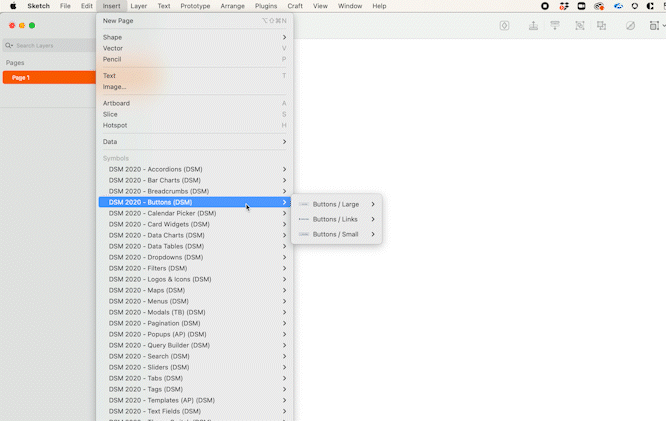Open DSM 2020 - Query Builder (DSM)
The image size is (666, 421).
pyautogui.click(x=195, y=345)
